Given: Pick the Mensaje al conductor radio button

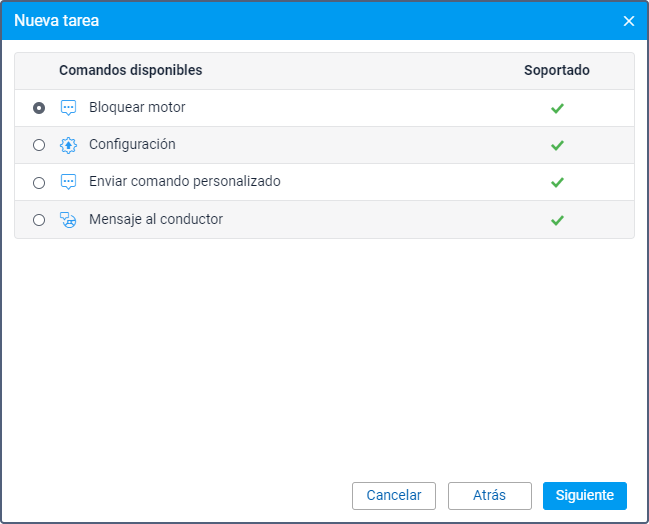Looking at the screenshot, I should [x=39, y=220].
